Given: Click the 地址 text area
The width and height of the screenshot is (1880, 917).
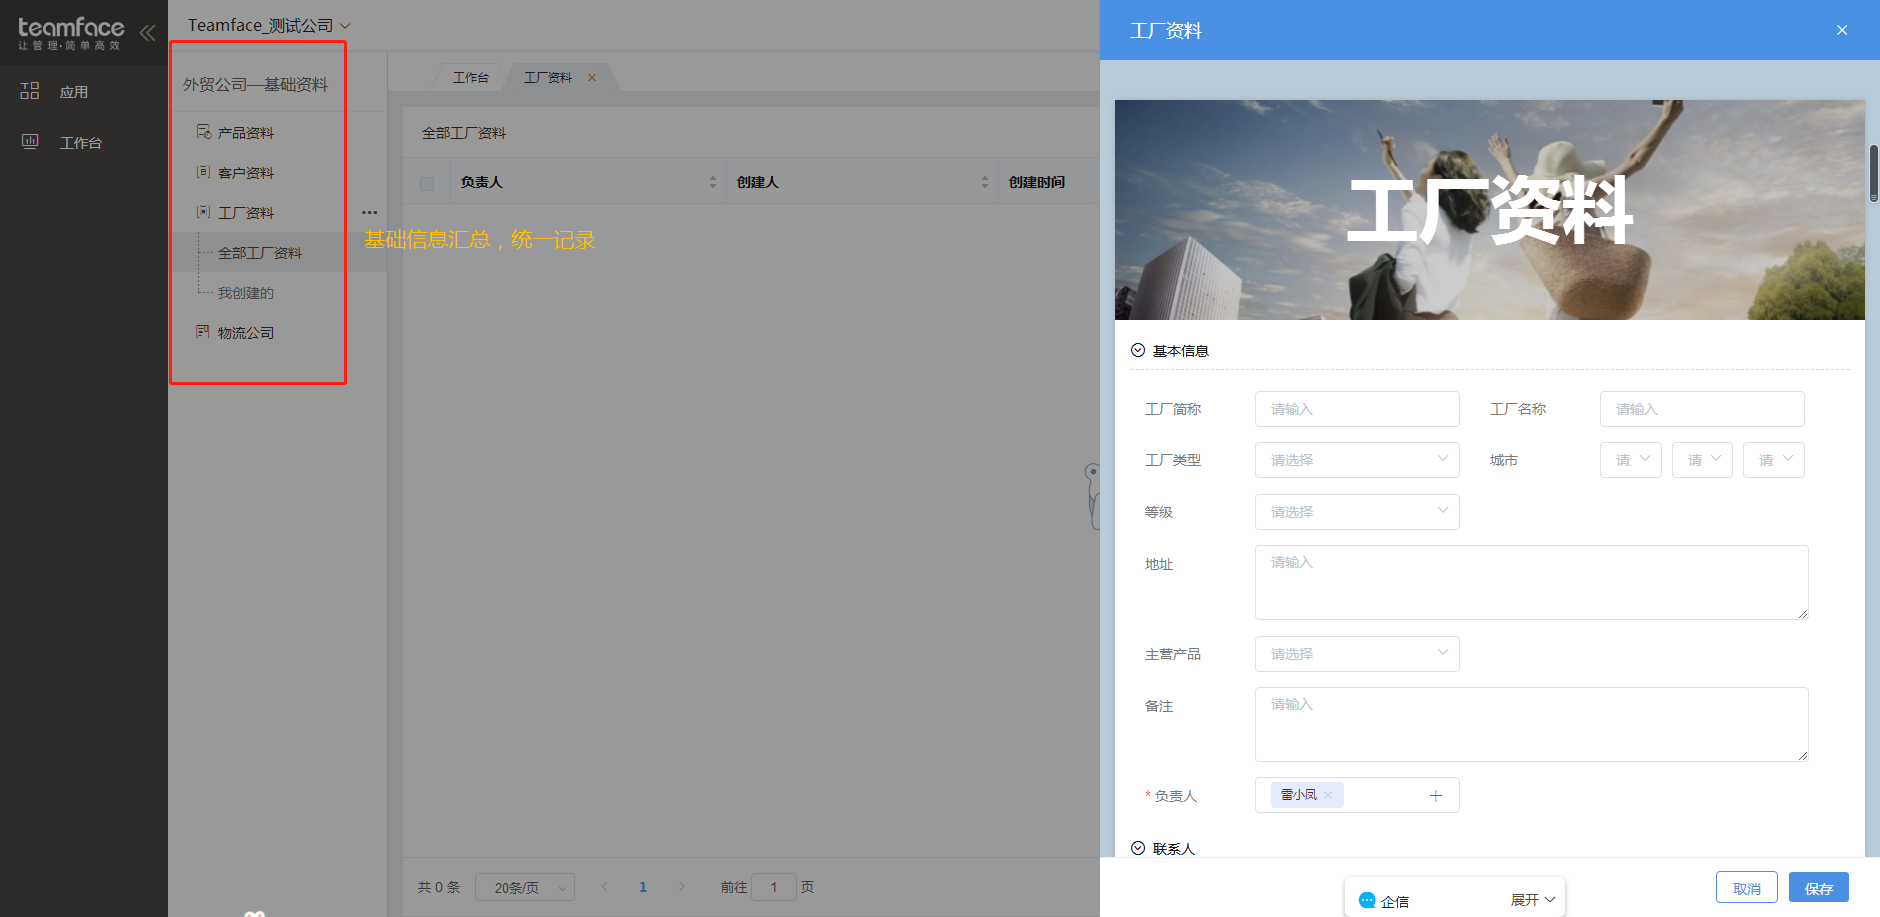Looking at the screenshot, I should click(1532, 582).
